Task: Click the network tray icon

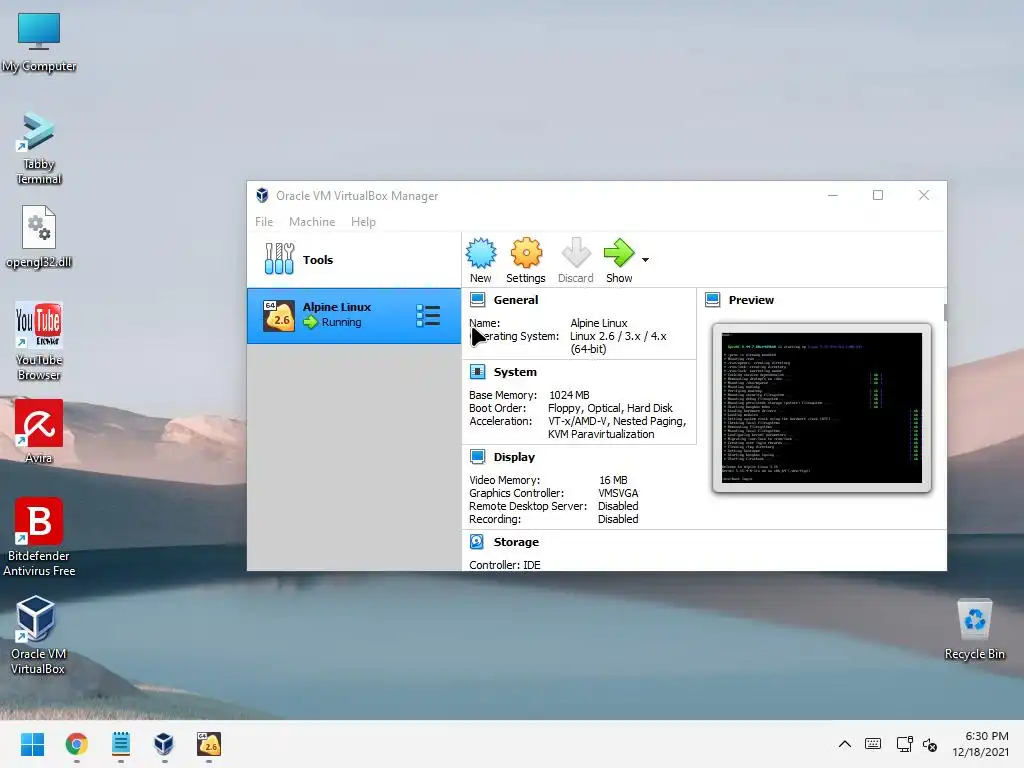Action: click(904, 744)
